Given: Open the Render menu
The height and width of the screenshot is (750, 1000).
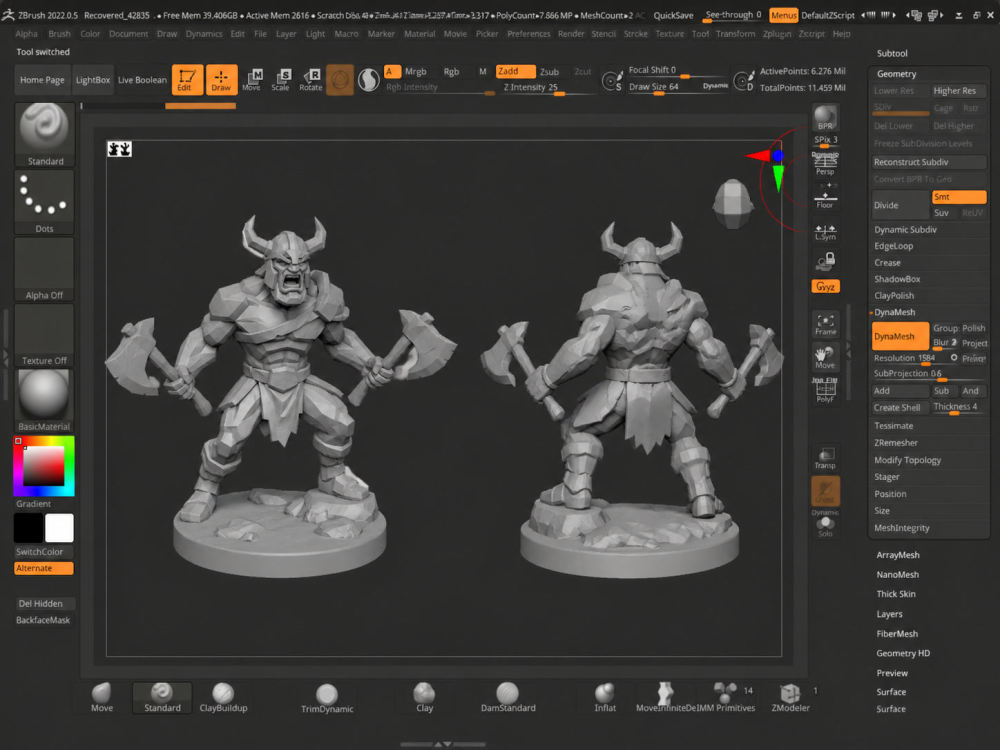Looking at the screenshot, I should [x=571, y=34].
